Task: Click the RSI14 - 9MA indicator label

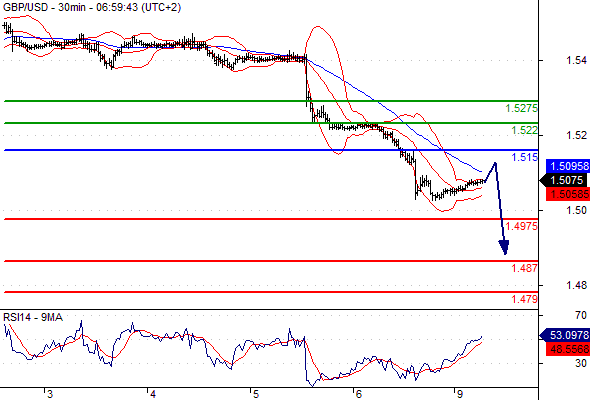Action: (33, 317)
